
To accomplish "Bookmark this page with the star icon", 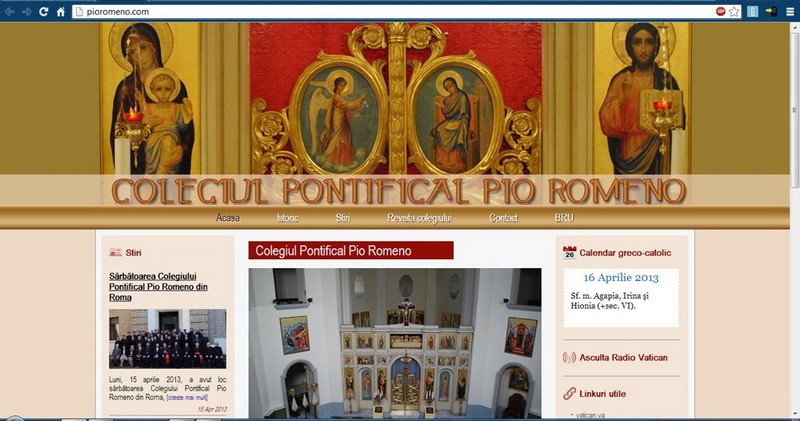I will (734, 11).
